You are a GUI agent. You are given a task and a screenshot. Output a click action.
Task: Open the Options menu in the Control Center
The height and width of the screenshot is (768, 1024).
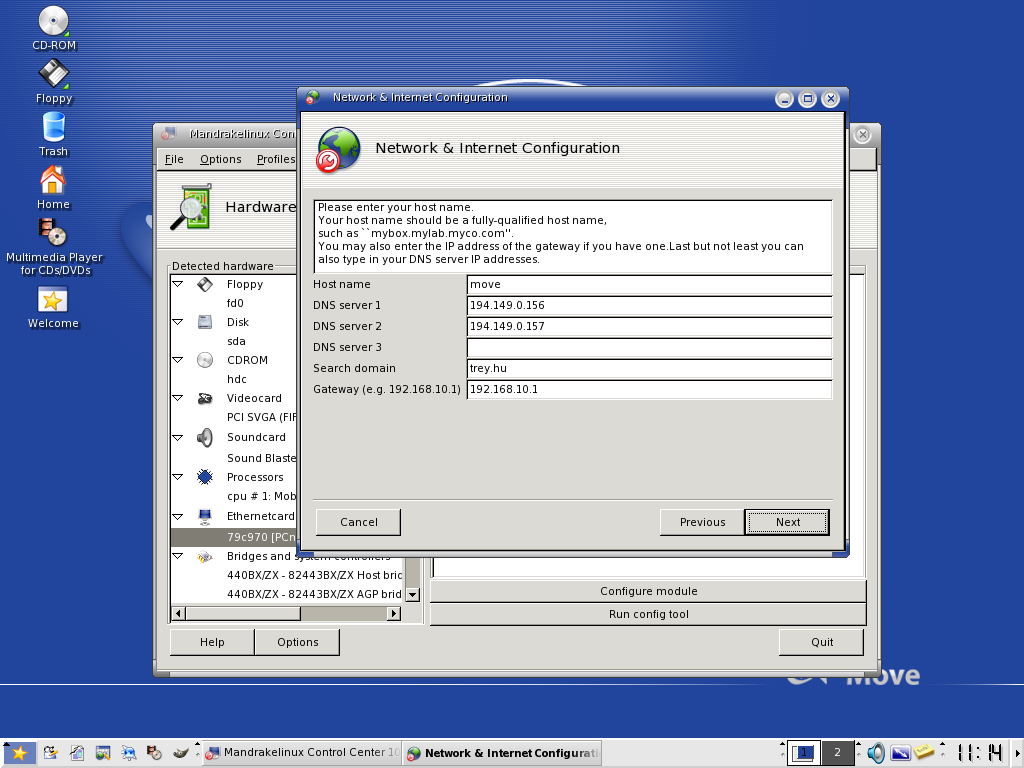tap(221, 159)
